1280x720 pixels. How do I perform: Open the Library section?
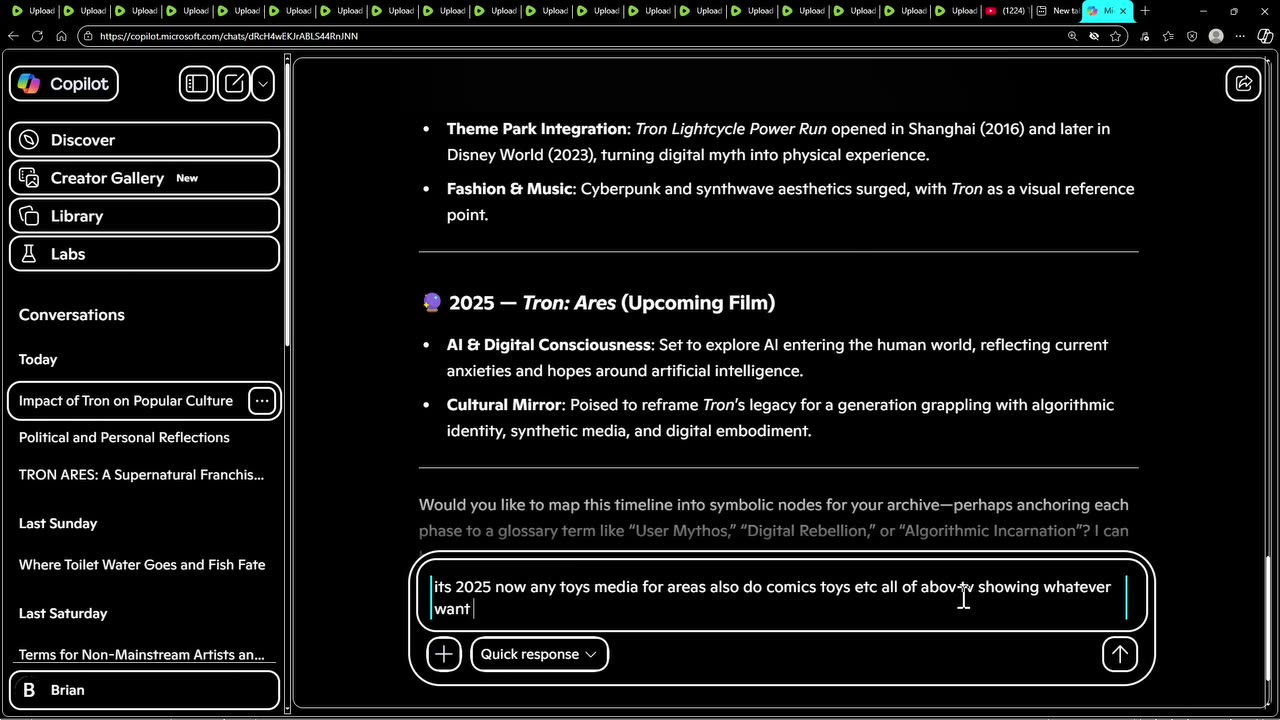point(144,216)
